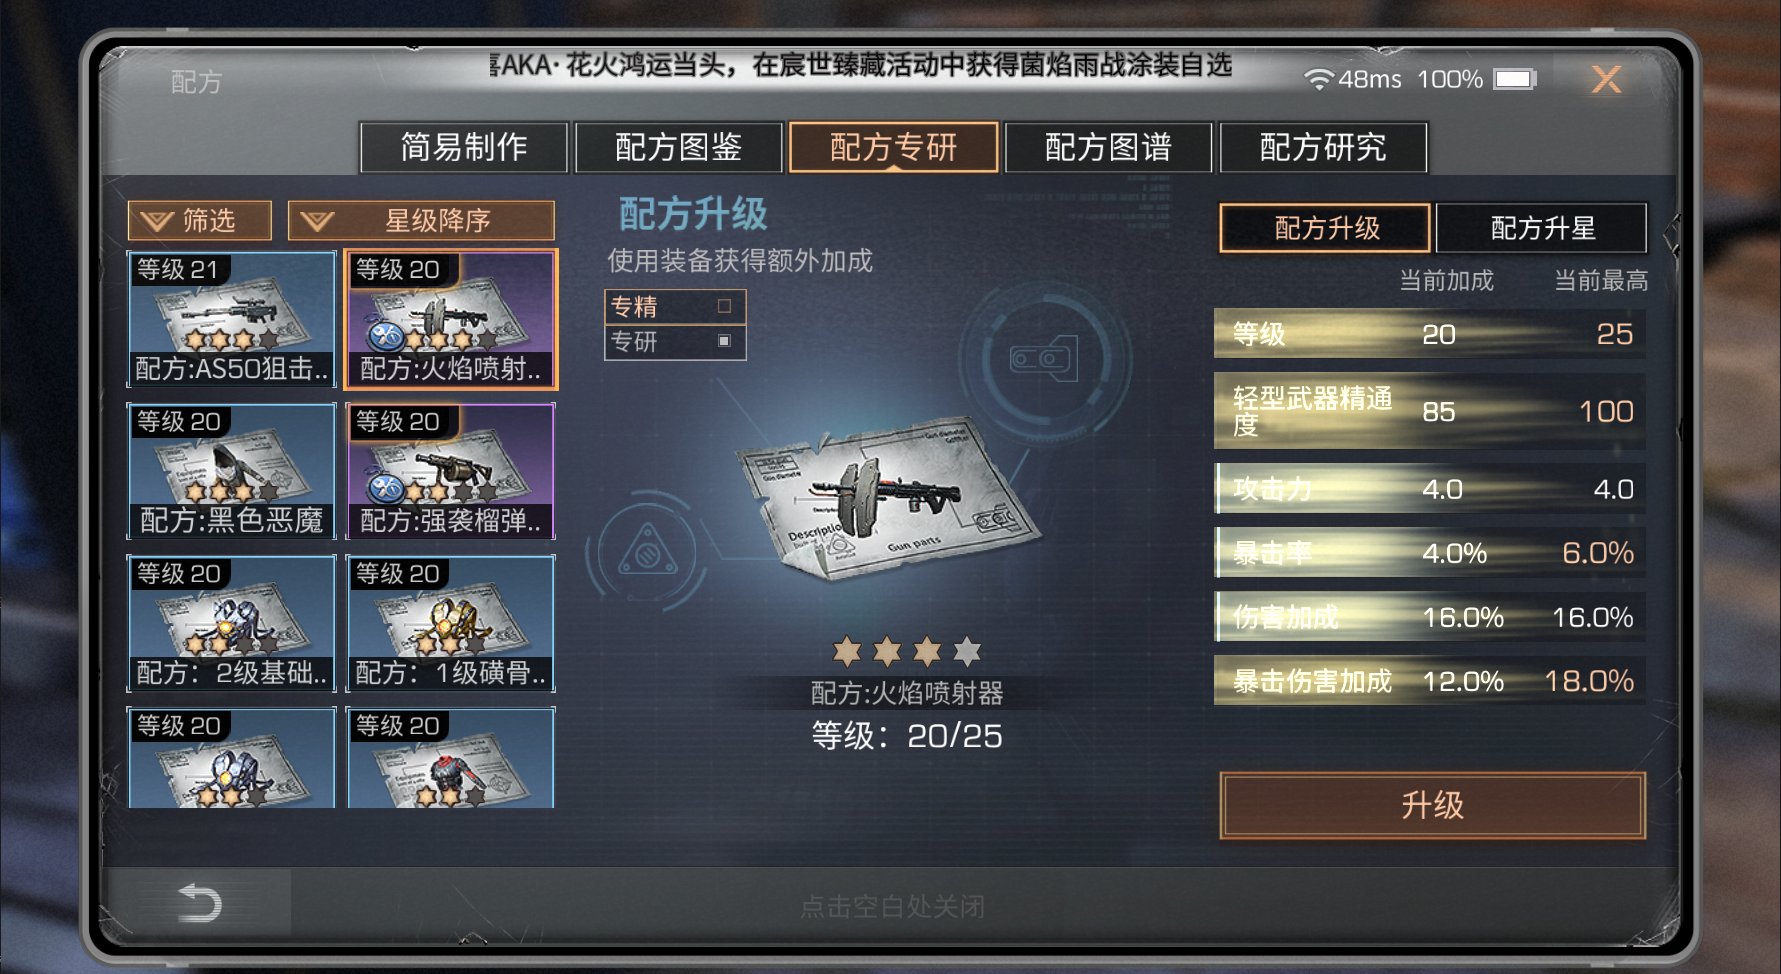Switch to the 简易制作 tab
Image resolution: width=1781 pixels, height=974 pixels.
click(x=464, y=147)
